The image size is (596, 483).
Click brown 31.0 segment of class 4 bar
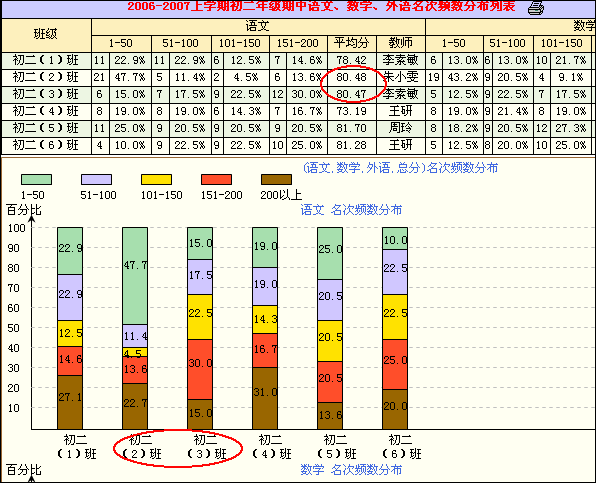[x=265, y=398]
